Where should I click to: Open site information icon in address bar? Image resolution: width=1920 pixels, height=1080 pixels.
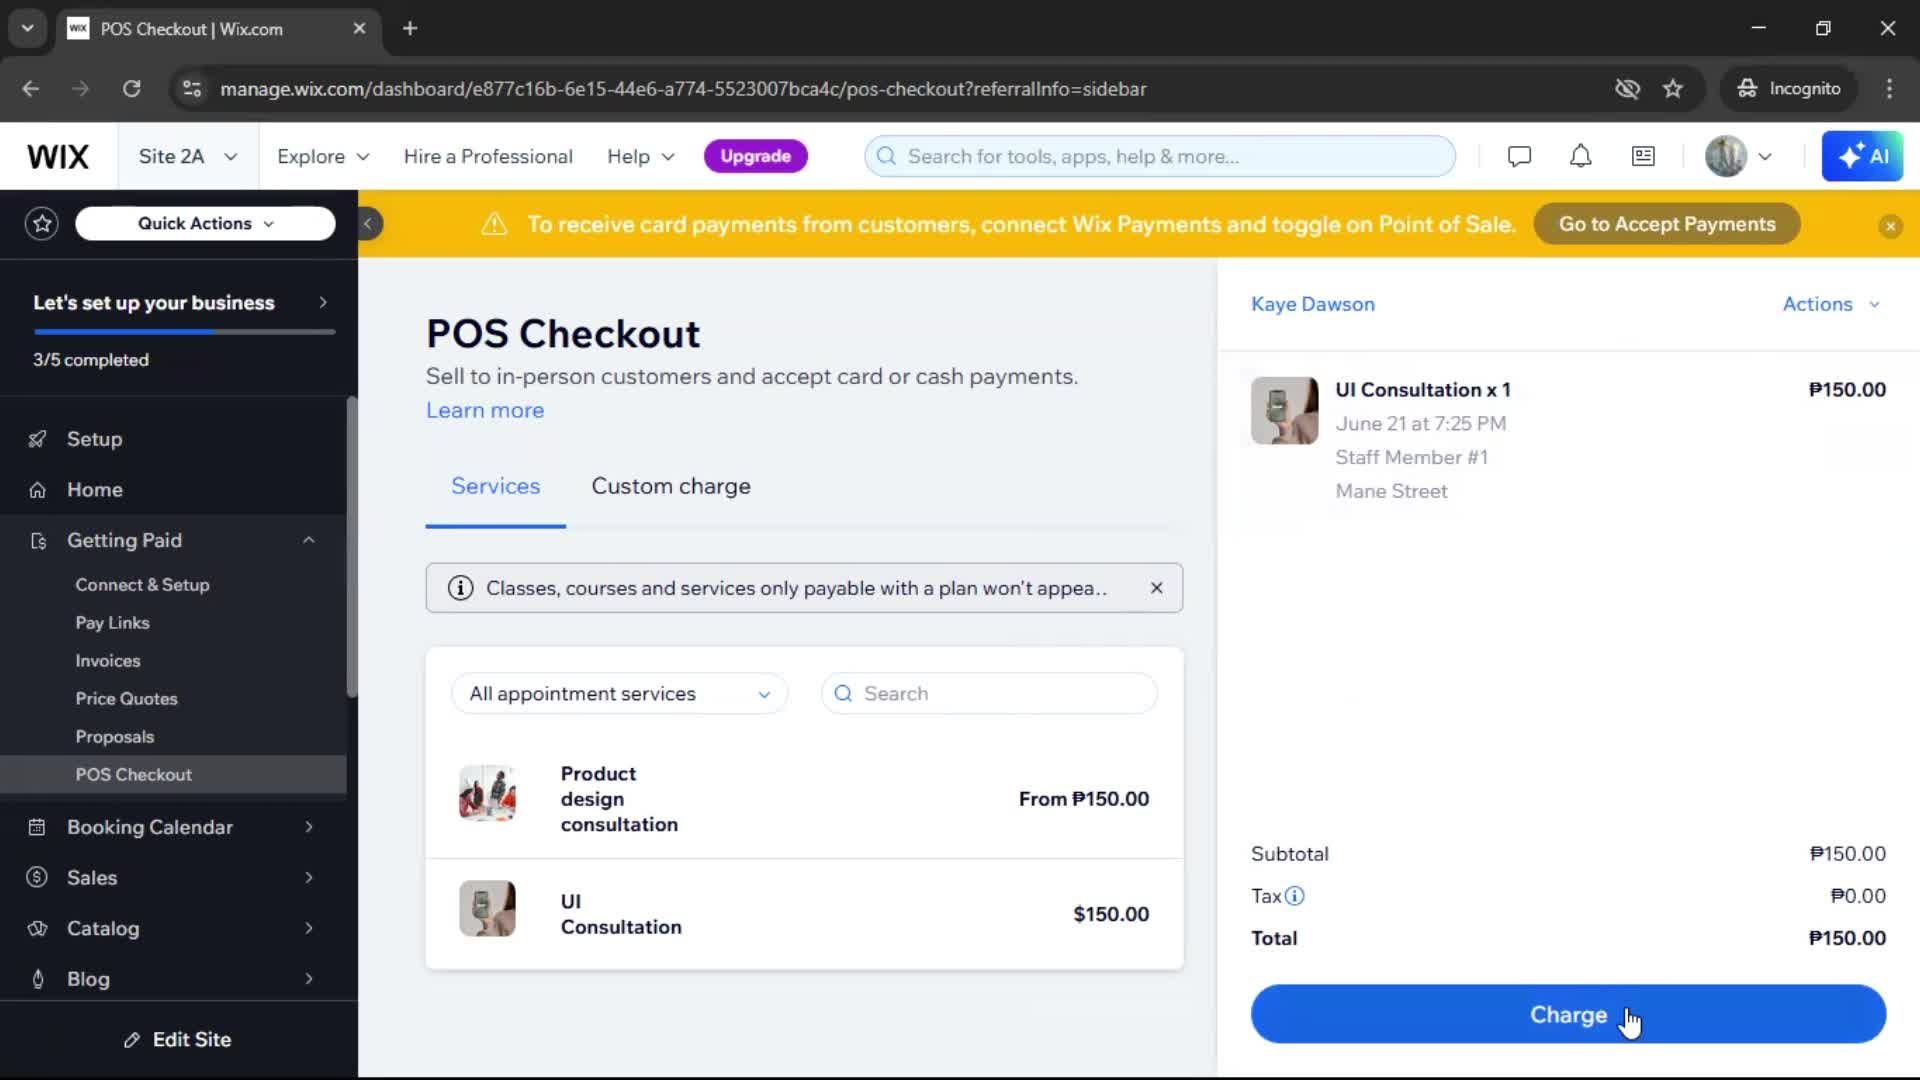click(192, 89)
